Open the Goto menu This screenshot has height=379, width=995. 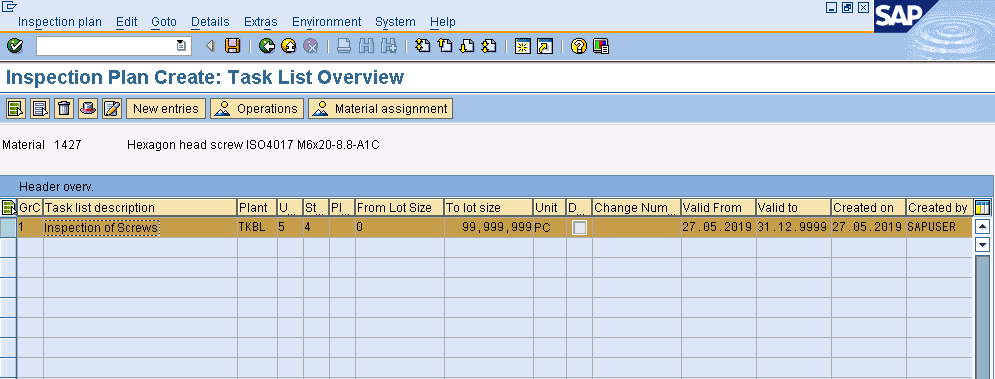[164, 22]
